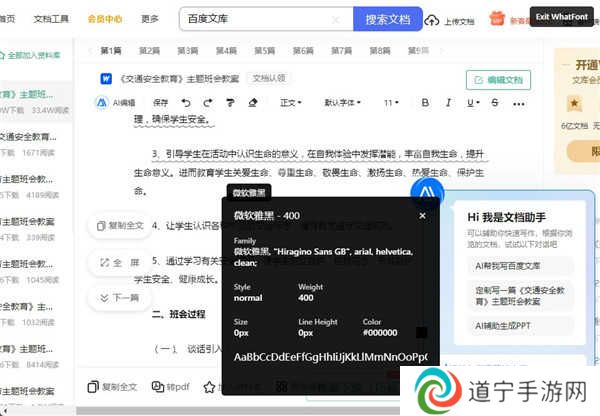Click the star favorite icon in bottom bar
This screenshot has height=416, width=600.
(x=209, y=387)
